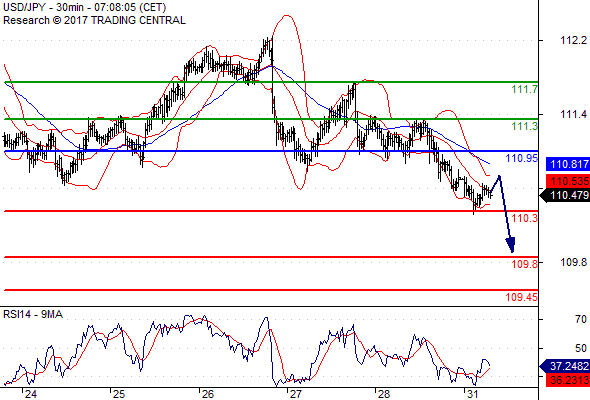Viewport: 590px width, 400px height.
Task: Click the 112.2 price axis label
Action: [x=573, y=40]
